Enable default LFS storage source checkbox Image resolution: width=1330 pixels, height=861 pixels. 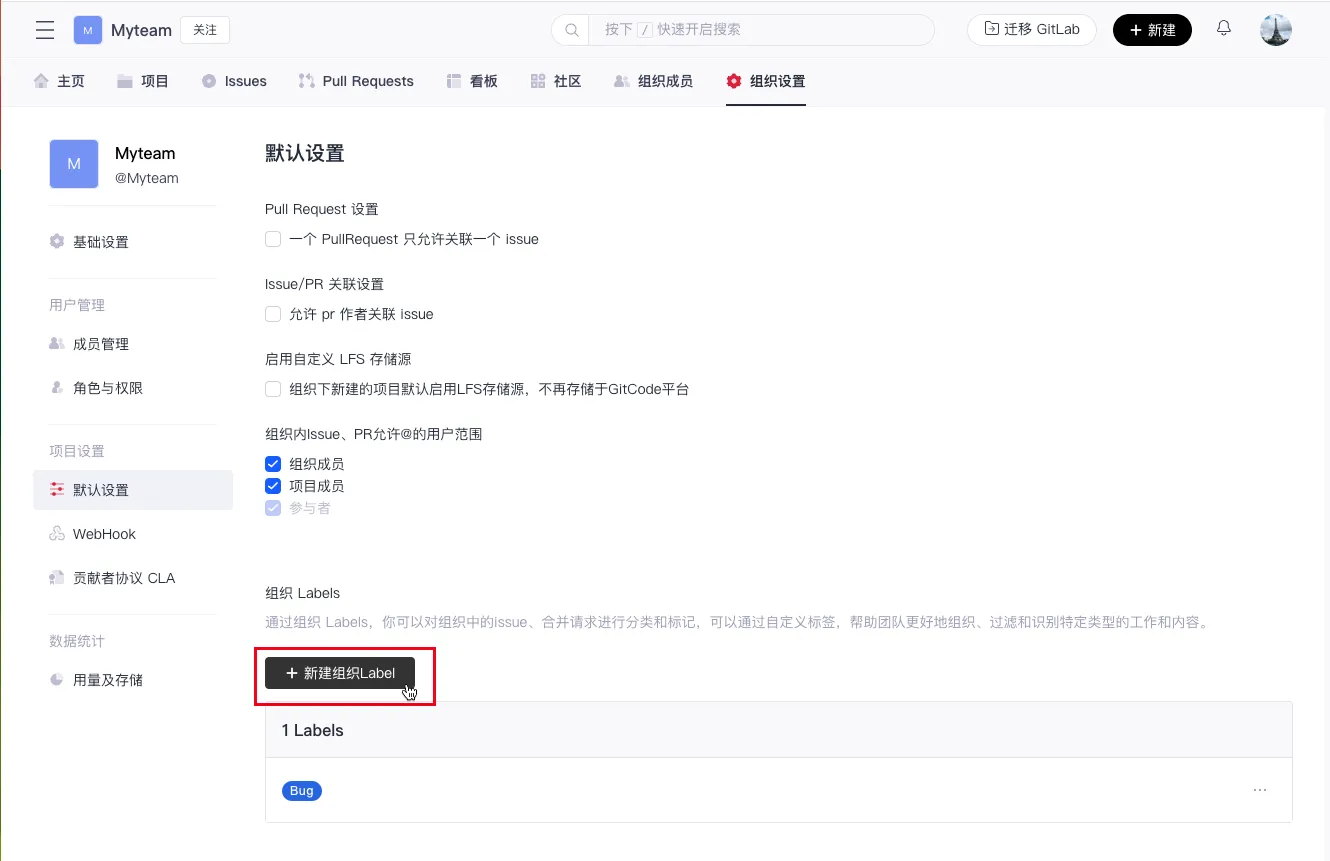click(x=273, y=389)
